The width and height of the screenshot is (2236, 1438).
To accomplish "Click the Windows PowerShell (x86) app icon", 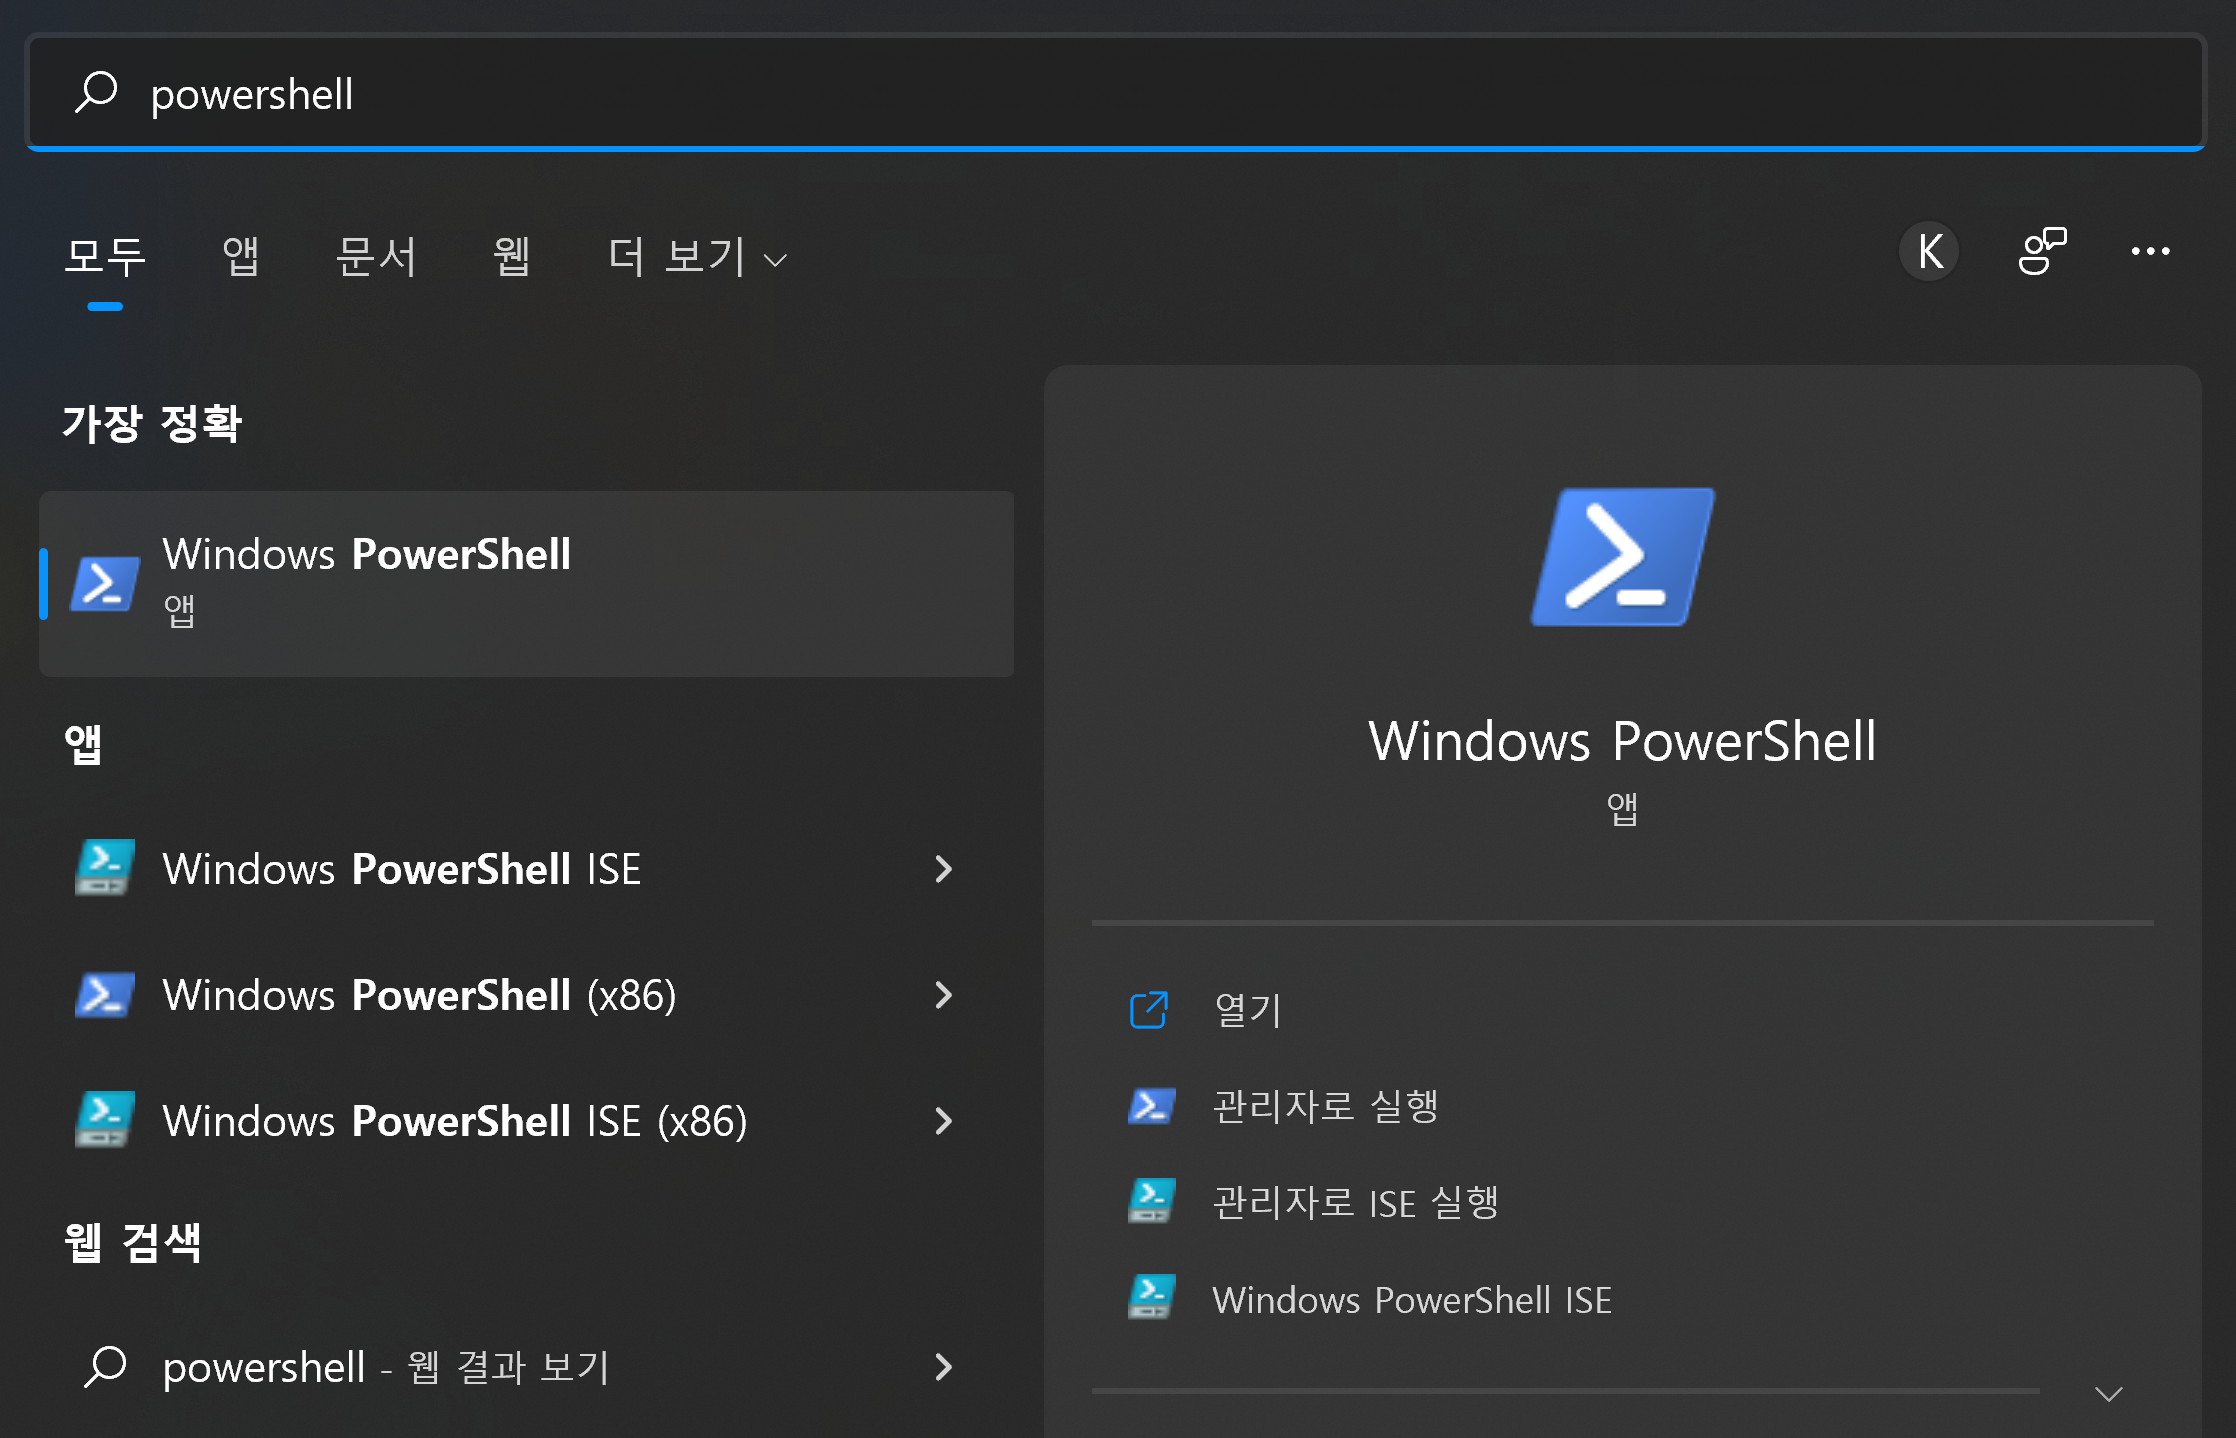I will 105,995.
